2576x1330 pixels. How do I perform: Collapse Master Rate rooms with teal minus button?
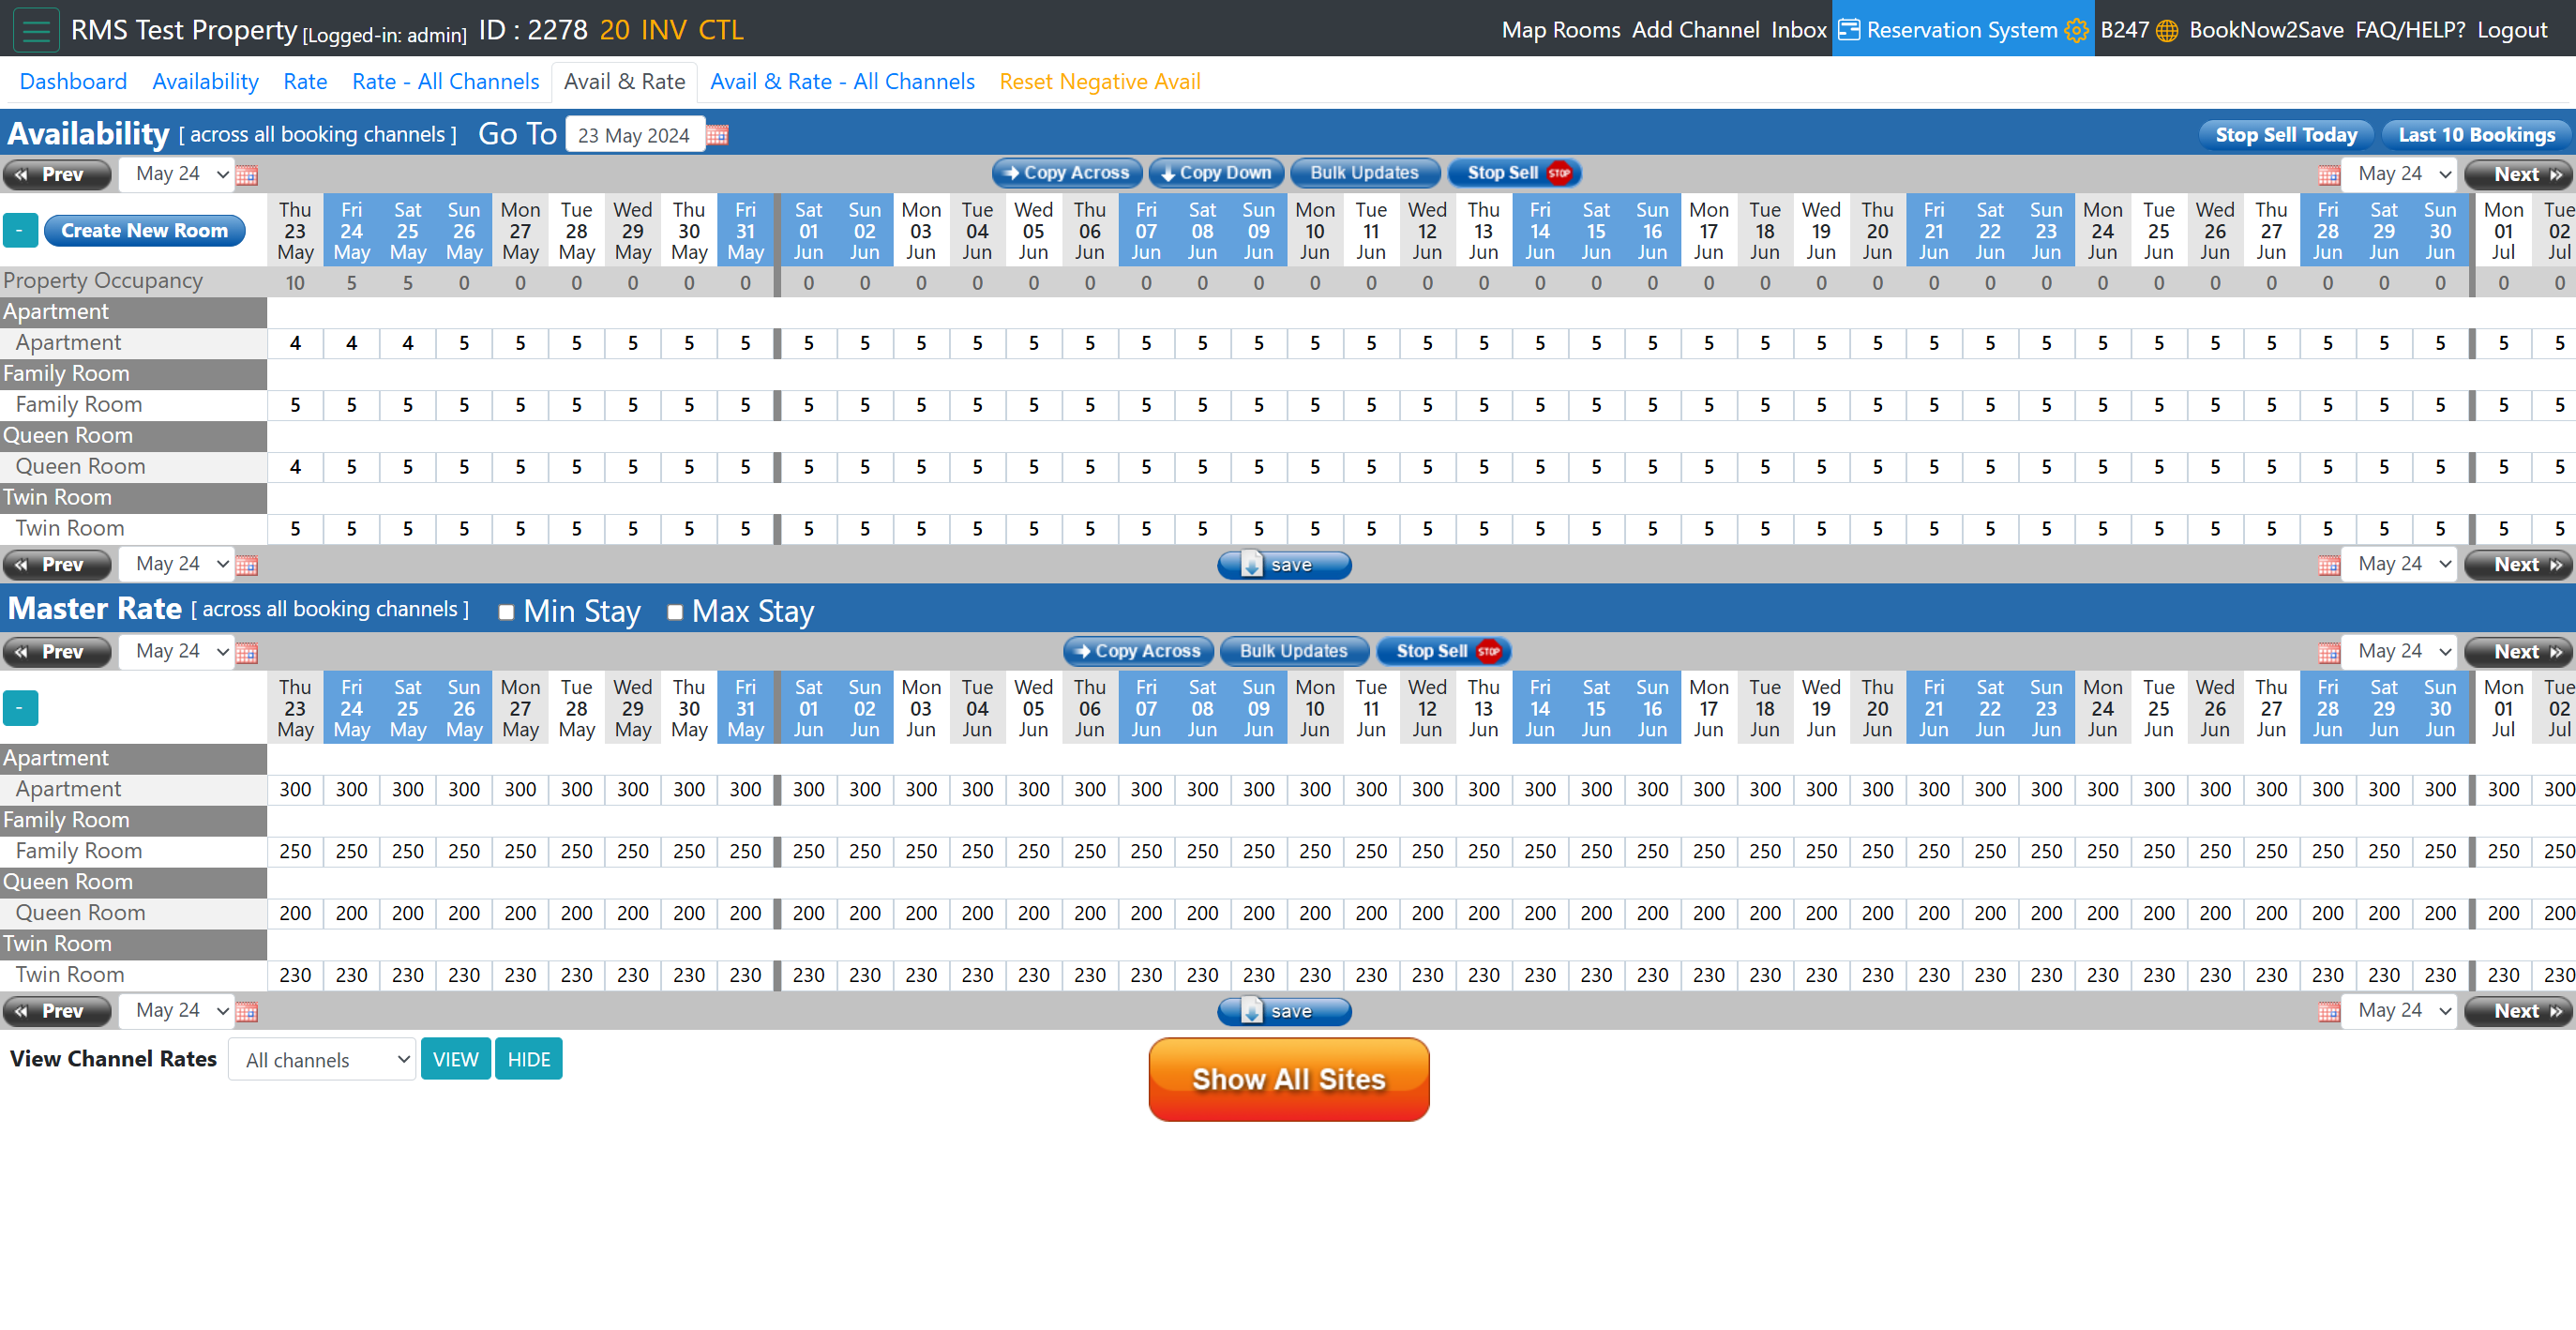tap(20, 708)
